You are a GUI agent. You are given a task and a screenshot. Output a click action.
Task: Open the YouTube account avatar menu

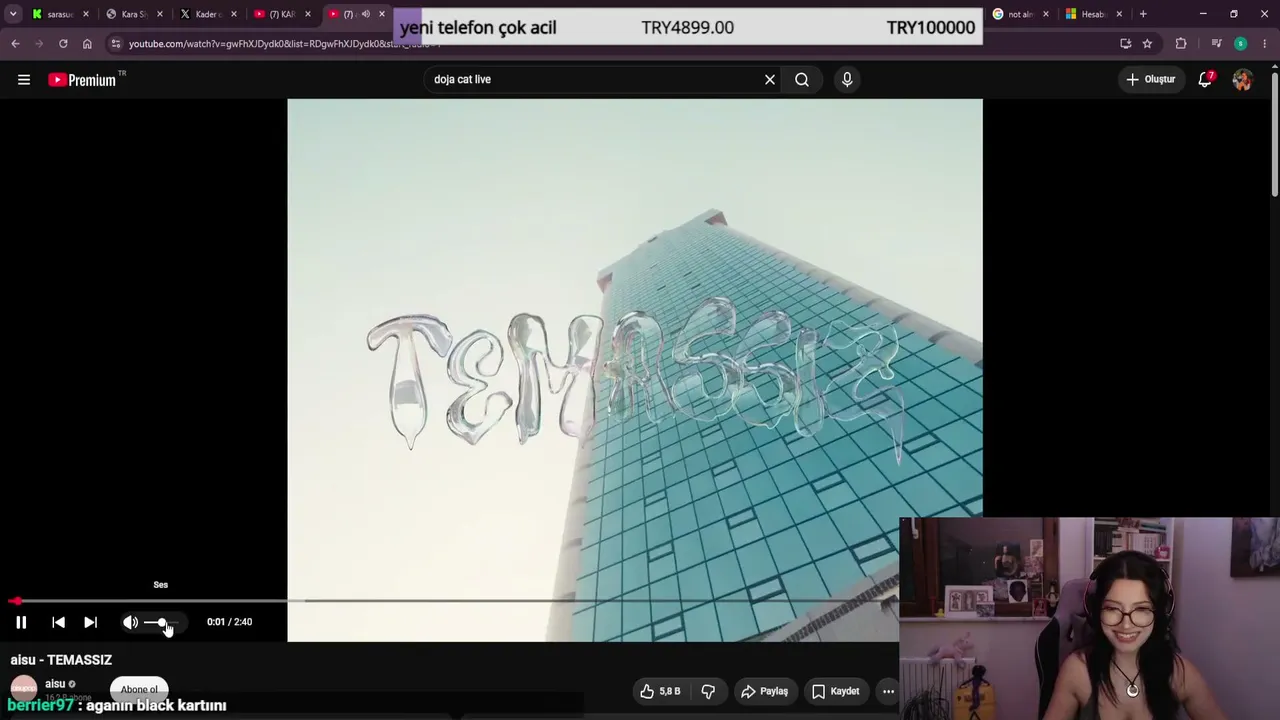pos(1242,80)
